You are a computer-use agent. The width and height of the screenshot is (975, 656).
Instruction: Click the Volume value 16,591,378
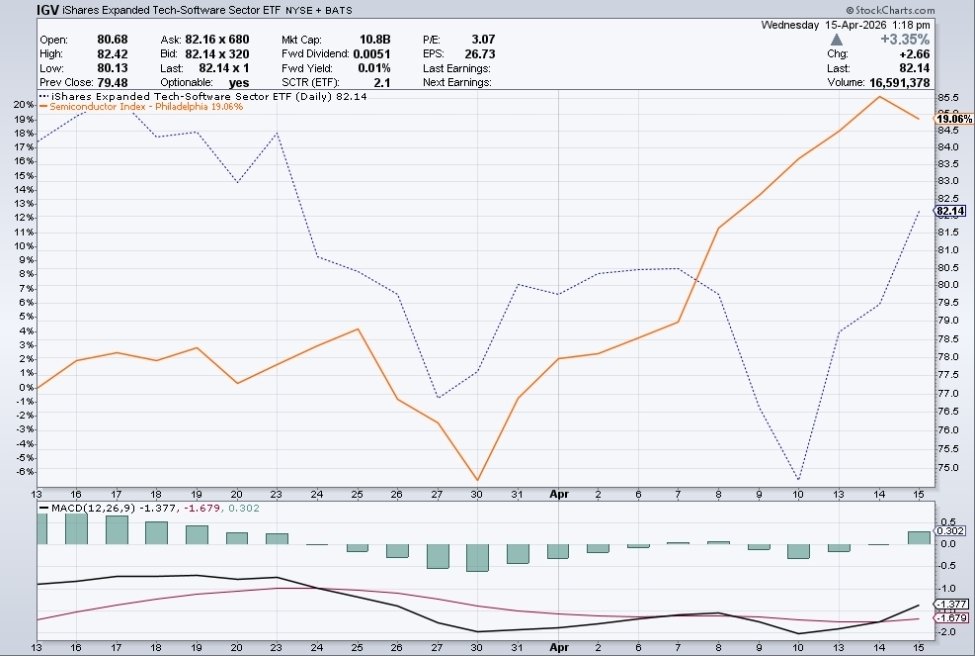900,83
